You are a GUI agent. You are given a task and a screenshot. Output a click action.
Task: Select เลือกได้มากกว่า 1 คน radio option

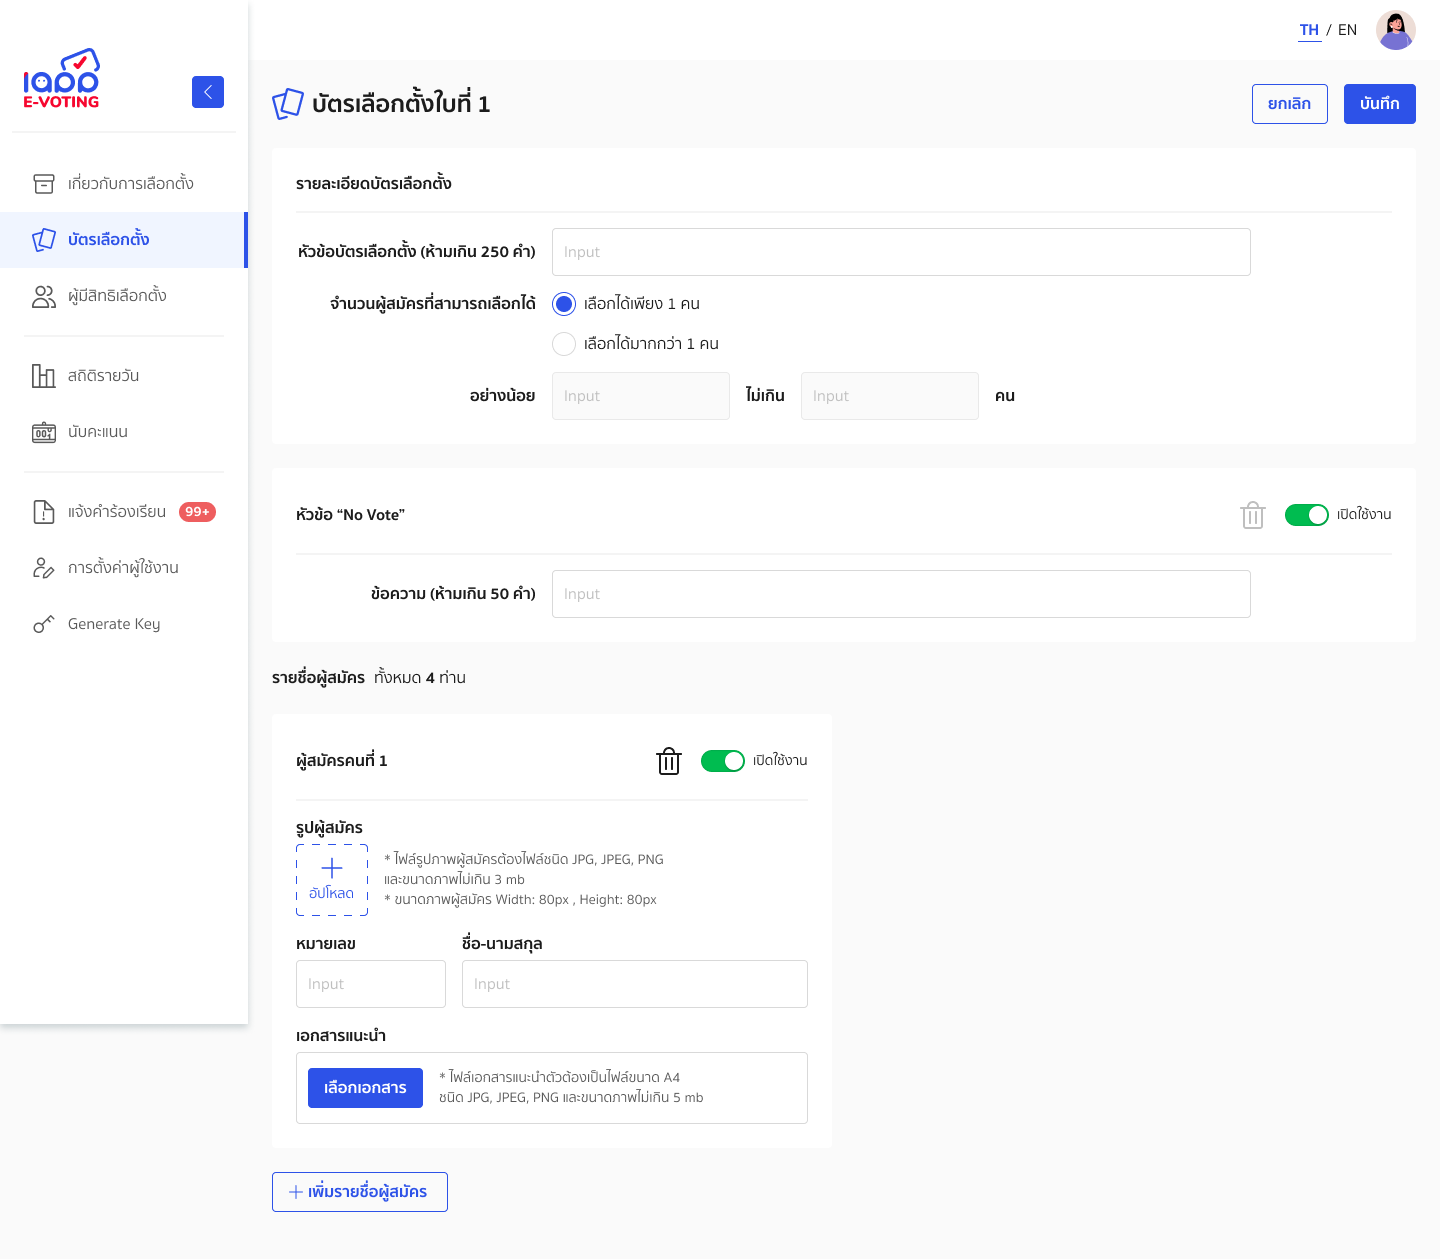point(564,344)
